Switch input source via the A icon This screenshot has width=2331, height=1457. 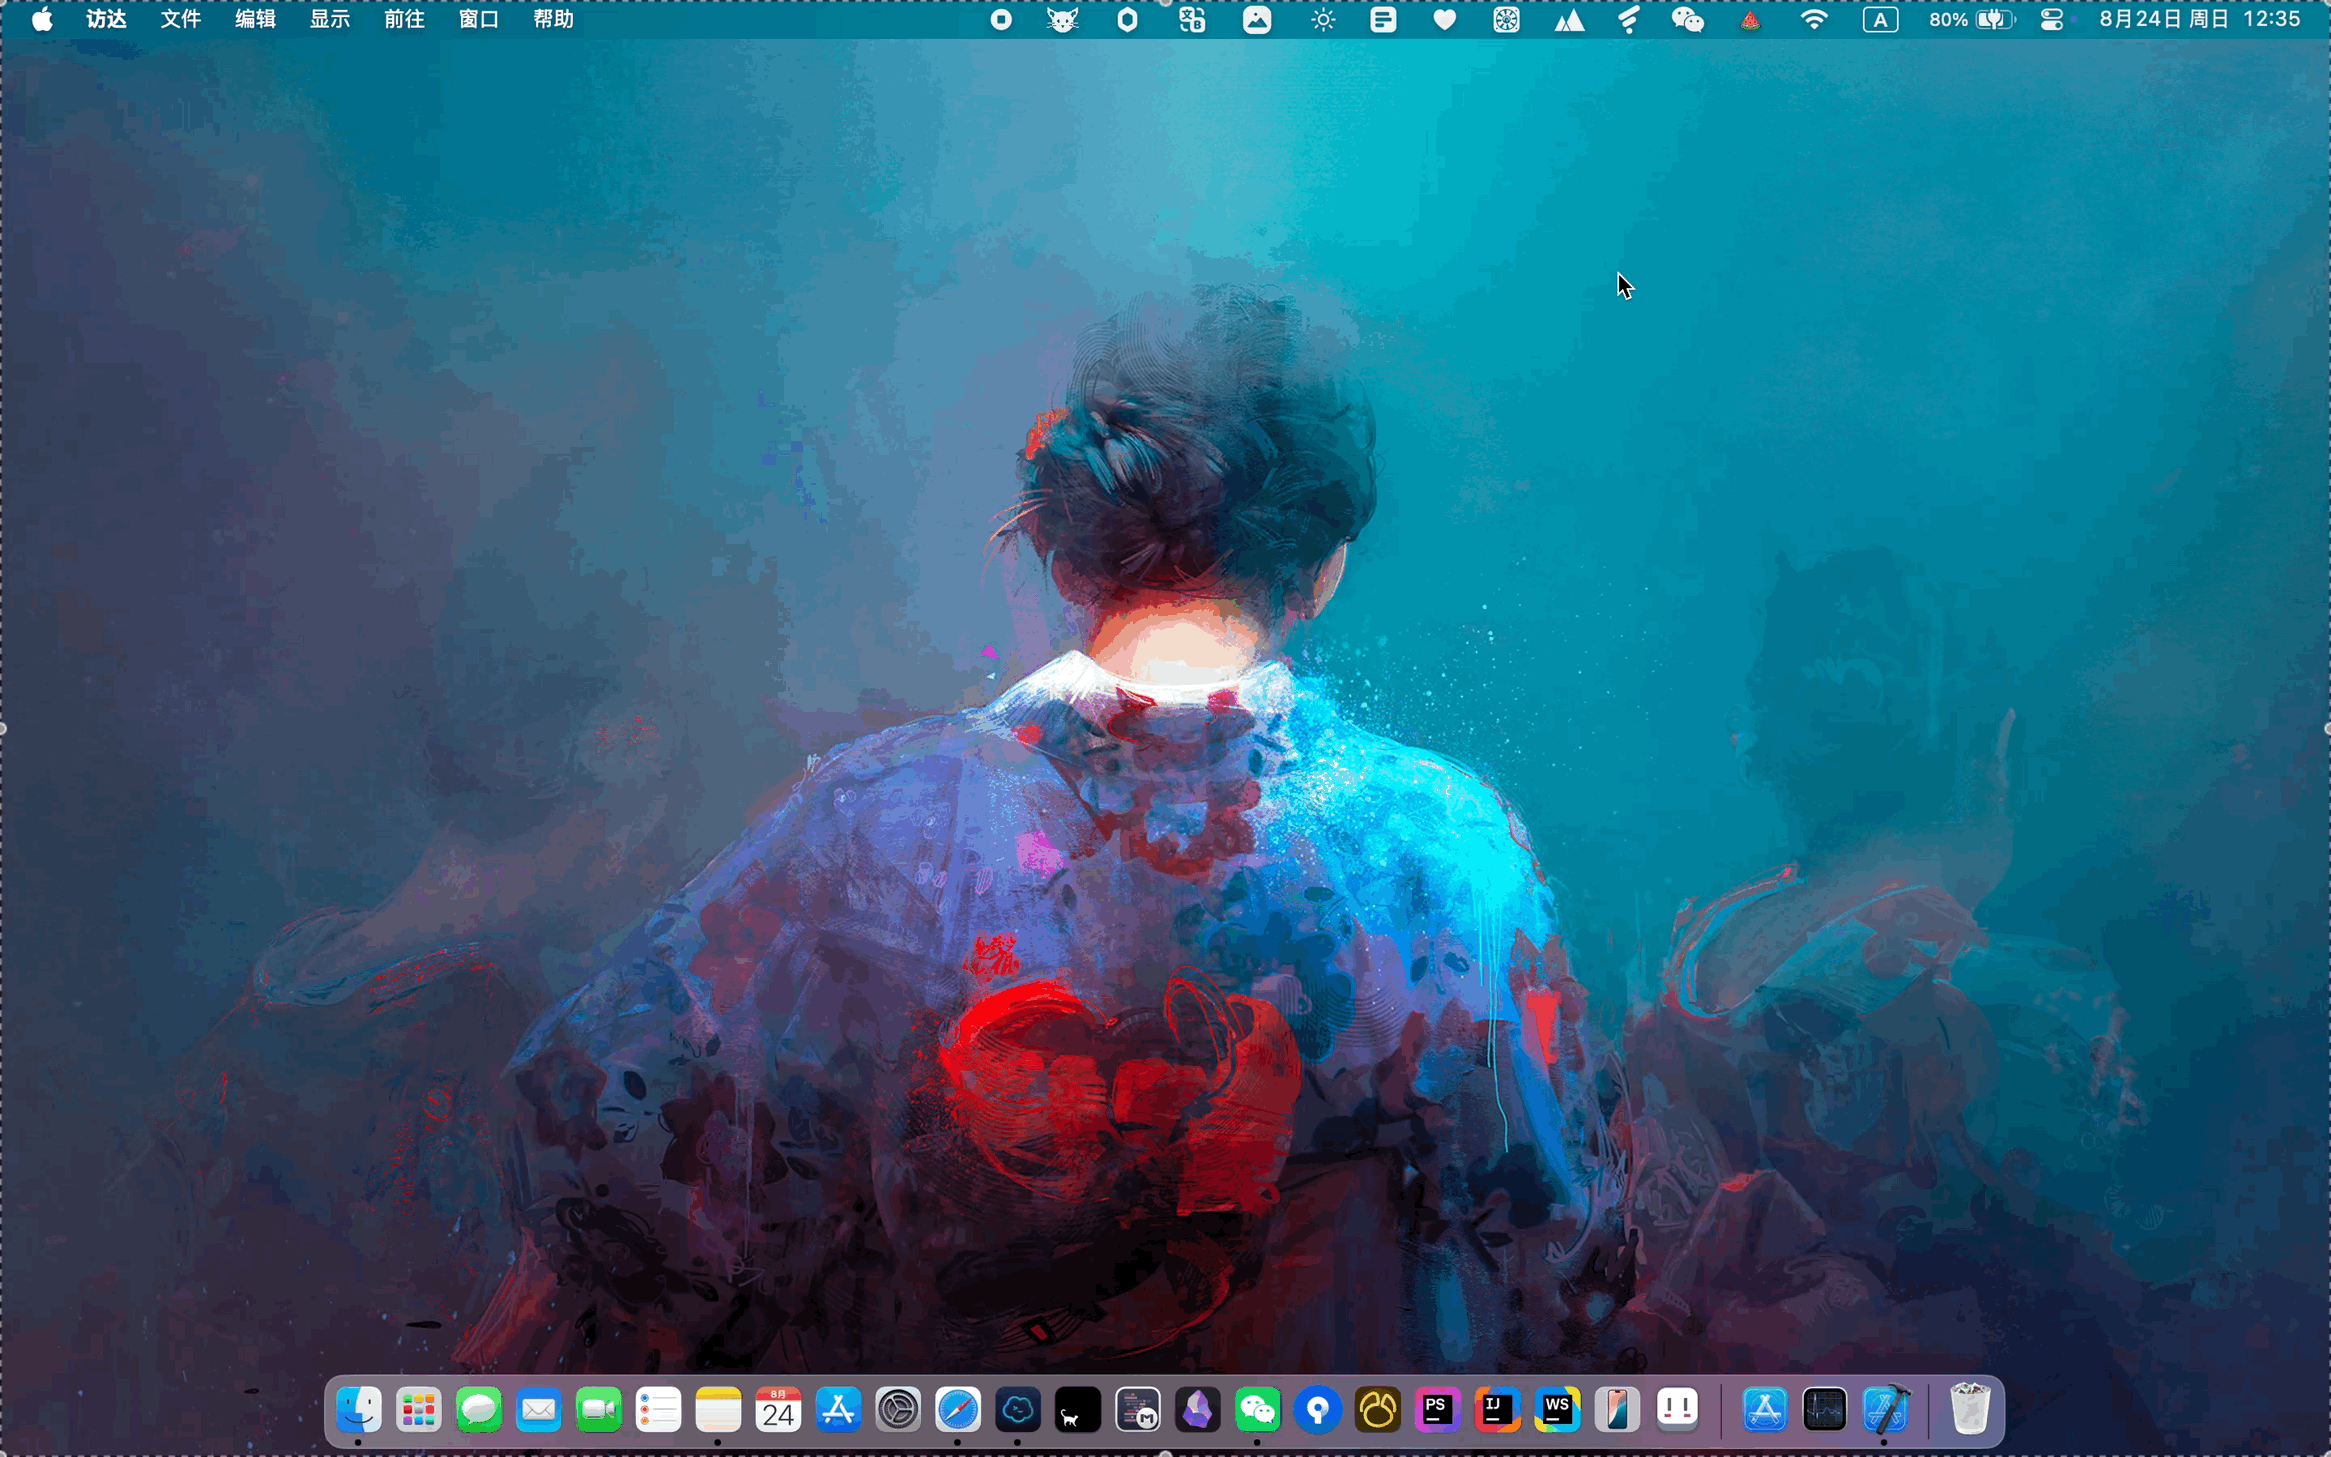[1880, 20]
